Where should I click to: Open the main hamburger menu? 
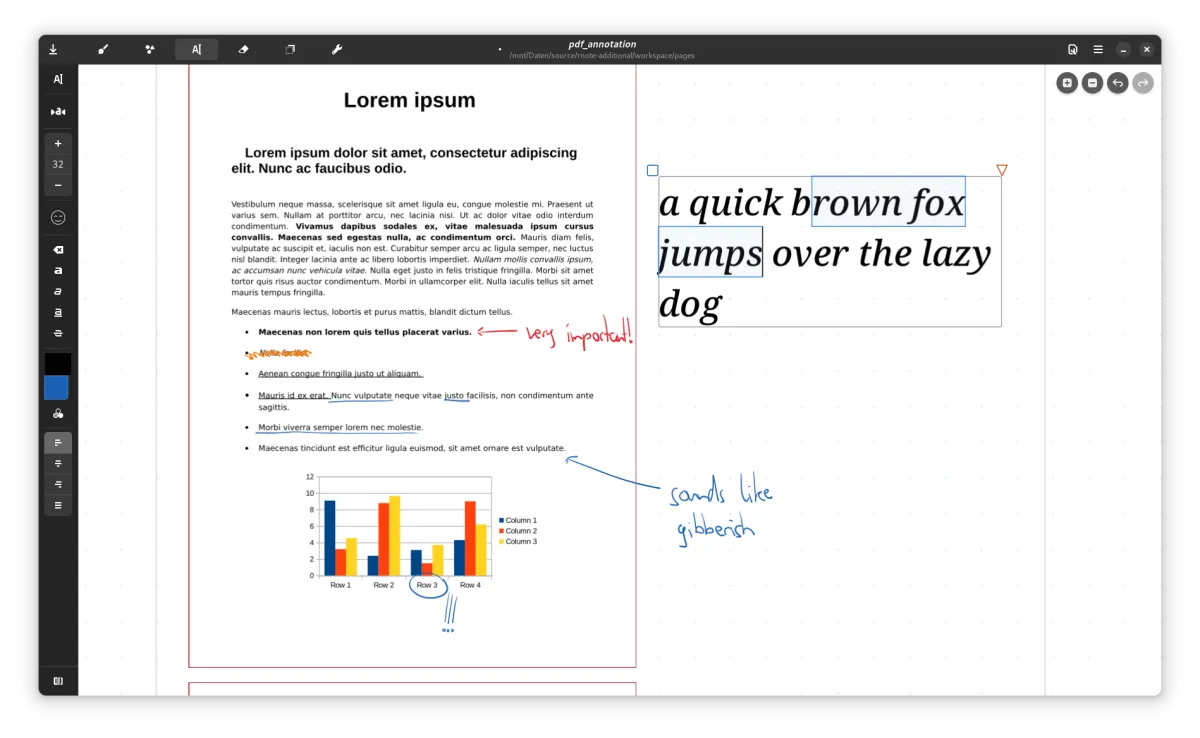1097,49
